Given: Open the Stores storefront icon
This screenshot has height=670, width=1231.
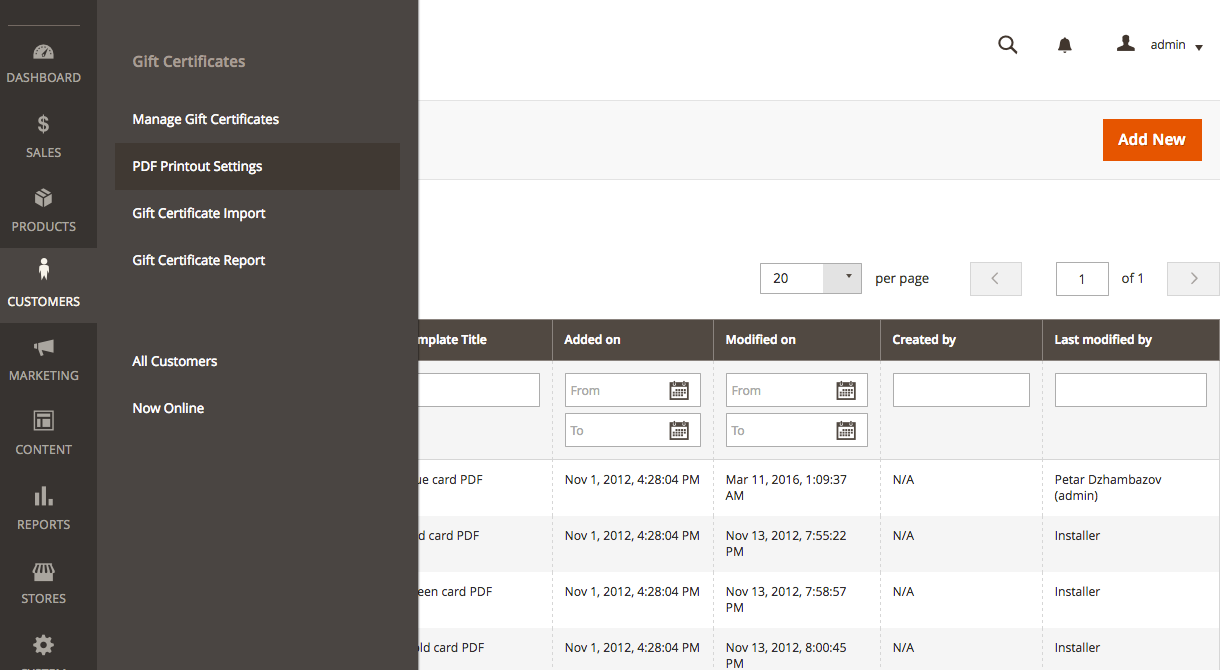Looking at the screenshot, I should tap(43, 571).
